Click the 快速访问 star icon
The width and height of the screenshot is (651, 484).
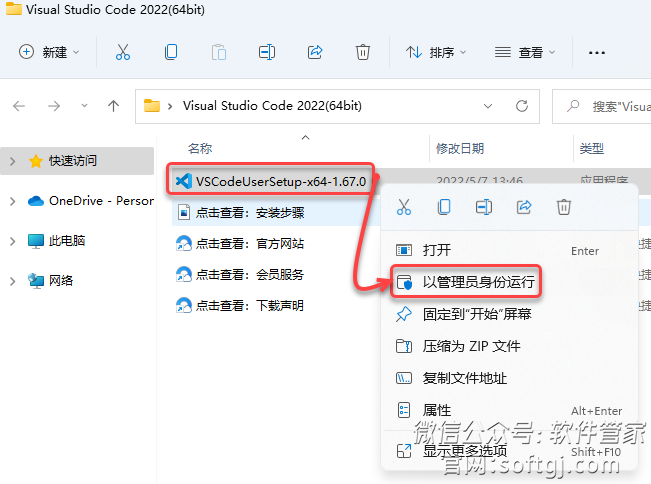click(36, 161)
